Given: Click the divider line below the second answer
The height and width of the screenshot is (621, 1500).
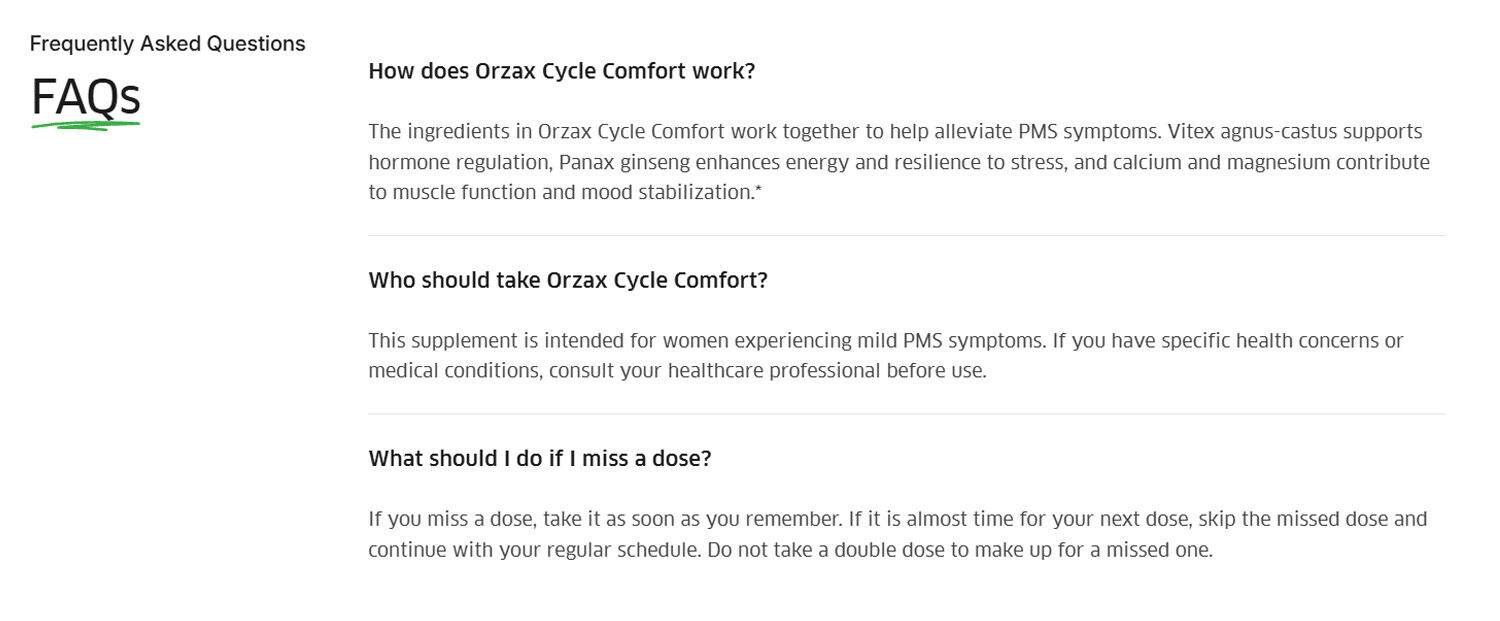Looking at the screenshot, I should pos(906,414).
